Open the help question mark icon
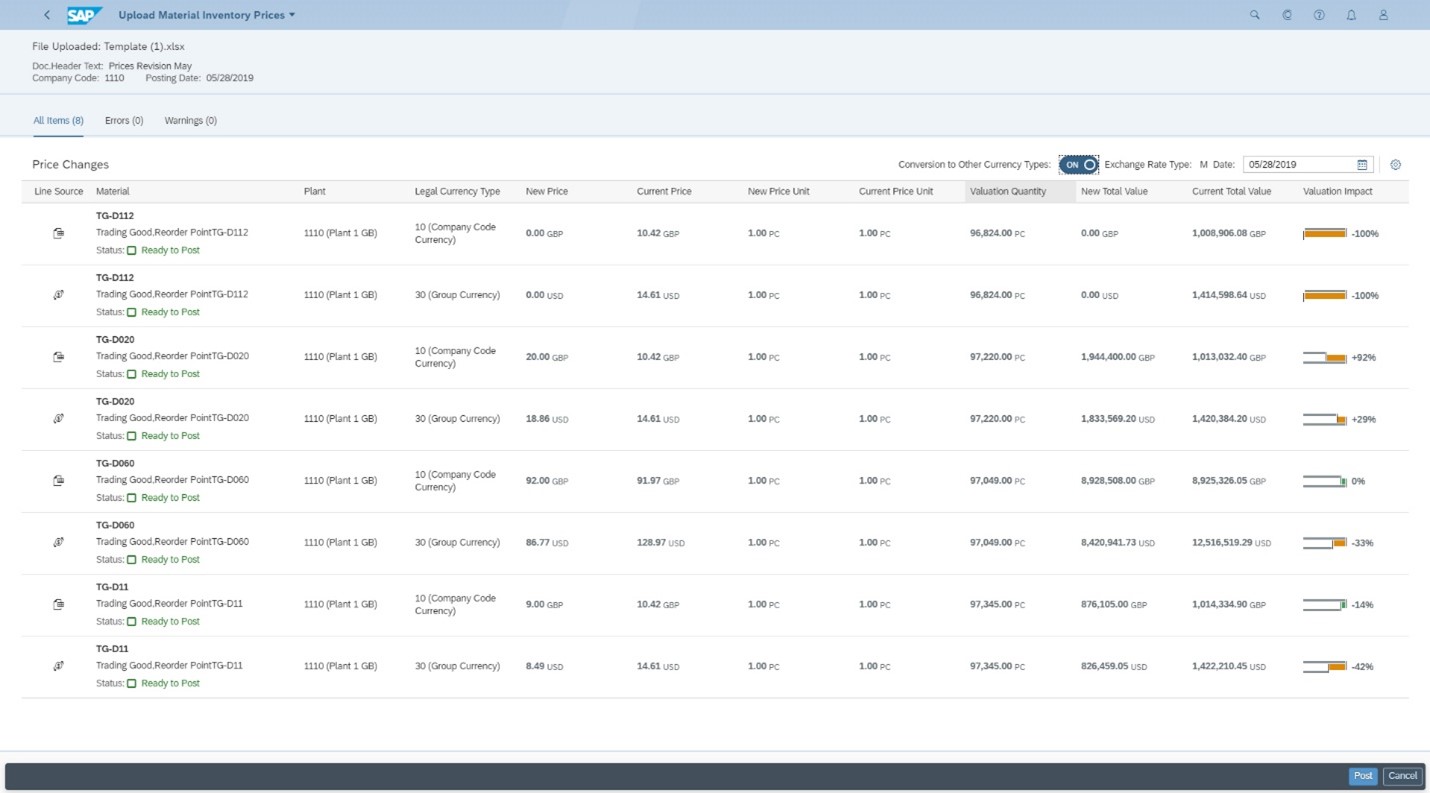The height and width of the screenshot is (793, 1430). [x=1319, y=15]
